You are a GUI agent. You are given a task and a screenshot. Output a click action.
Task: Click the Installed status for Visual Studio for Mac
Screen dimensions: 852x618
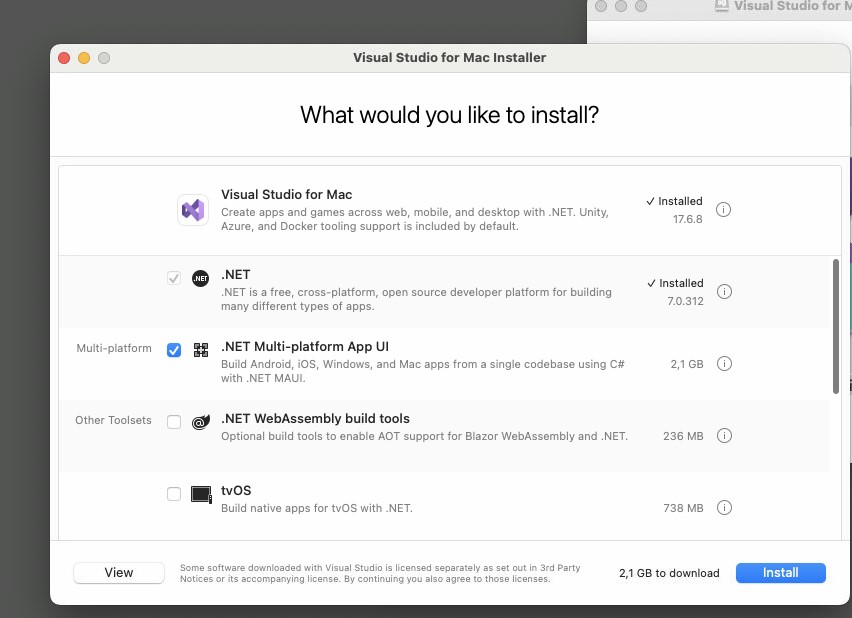674,201
